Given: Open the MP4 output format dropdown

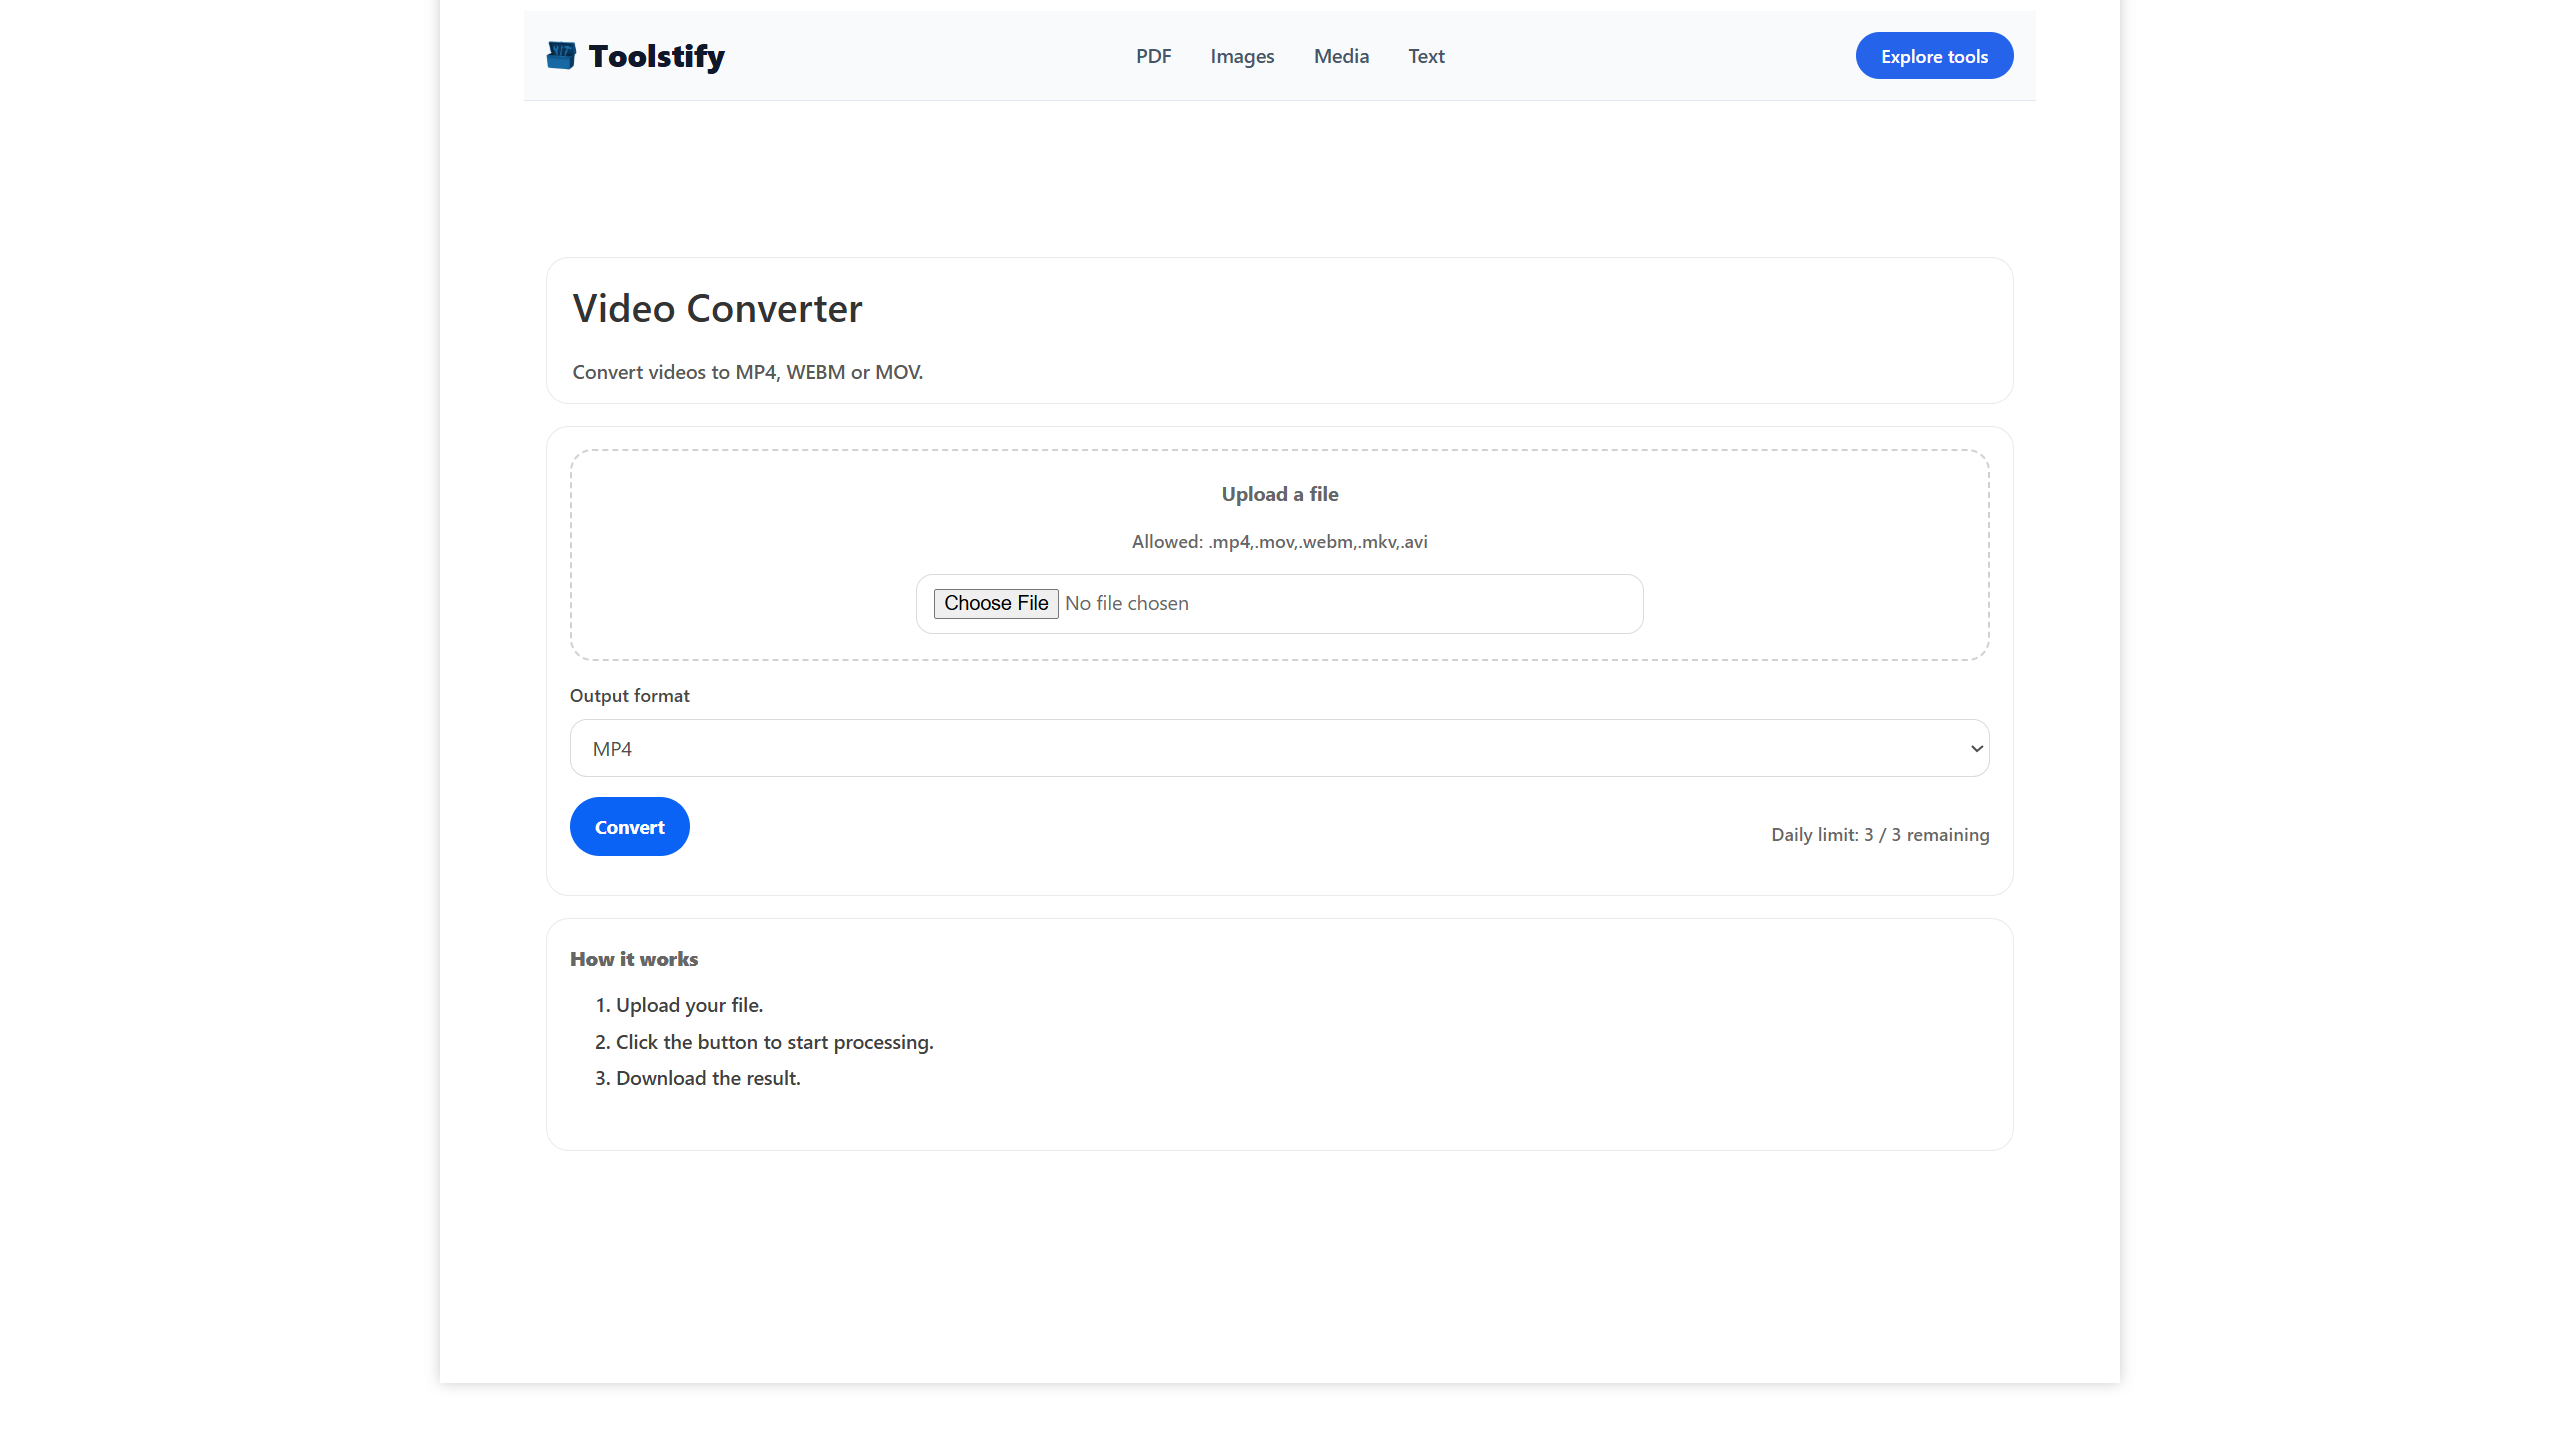Looking at the screenshot, I should click(1279, 747).
